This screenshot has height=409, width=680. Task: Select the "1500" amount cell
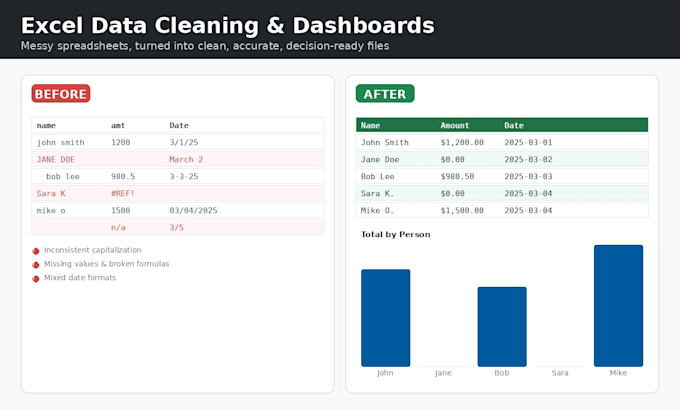(121, 210)
